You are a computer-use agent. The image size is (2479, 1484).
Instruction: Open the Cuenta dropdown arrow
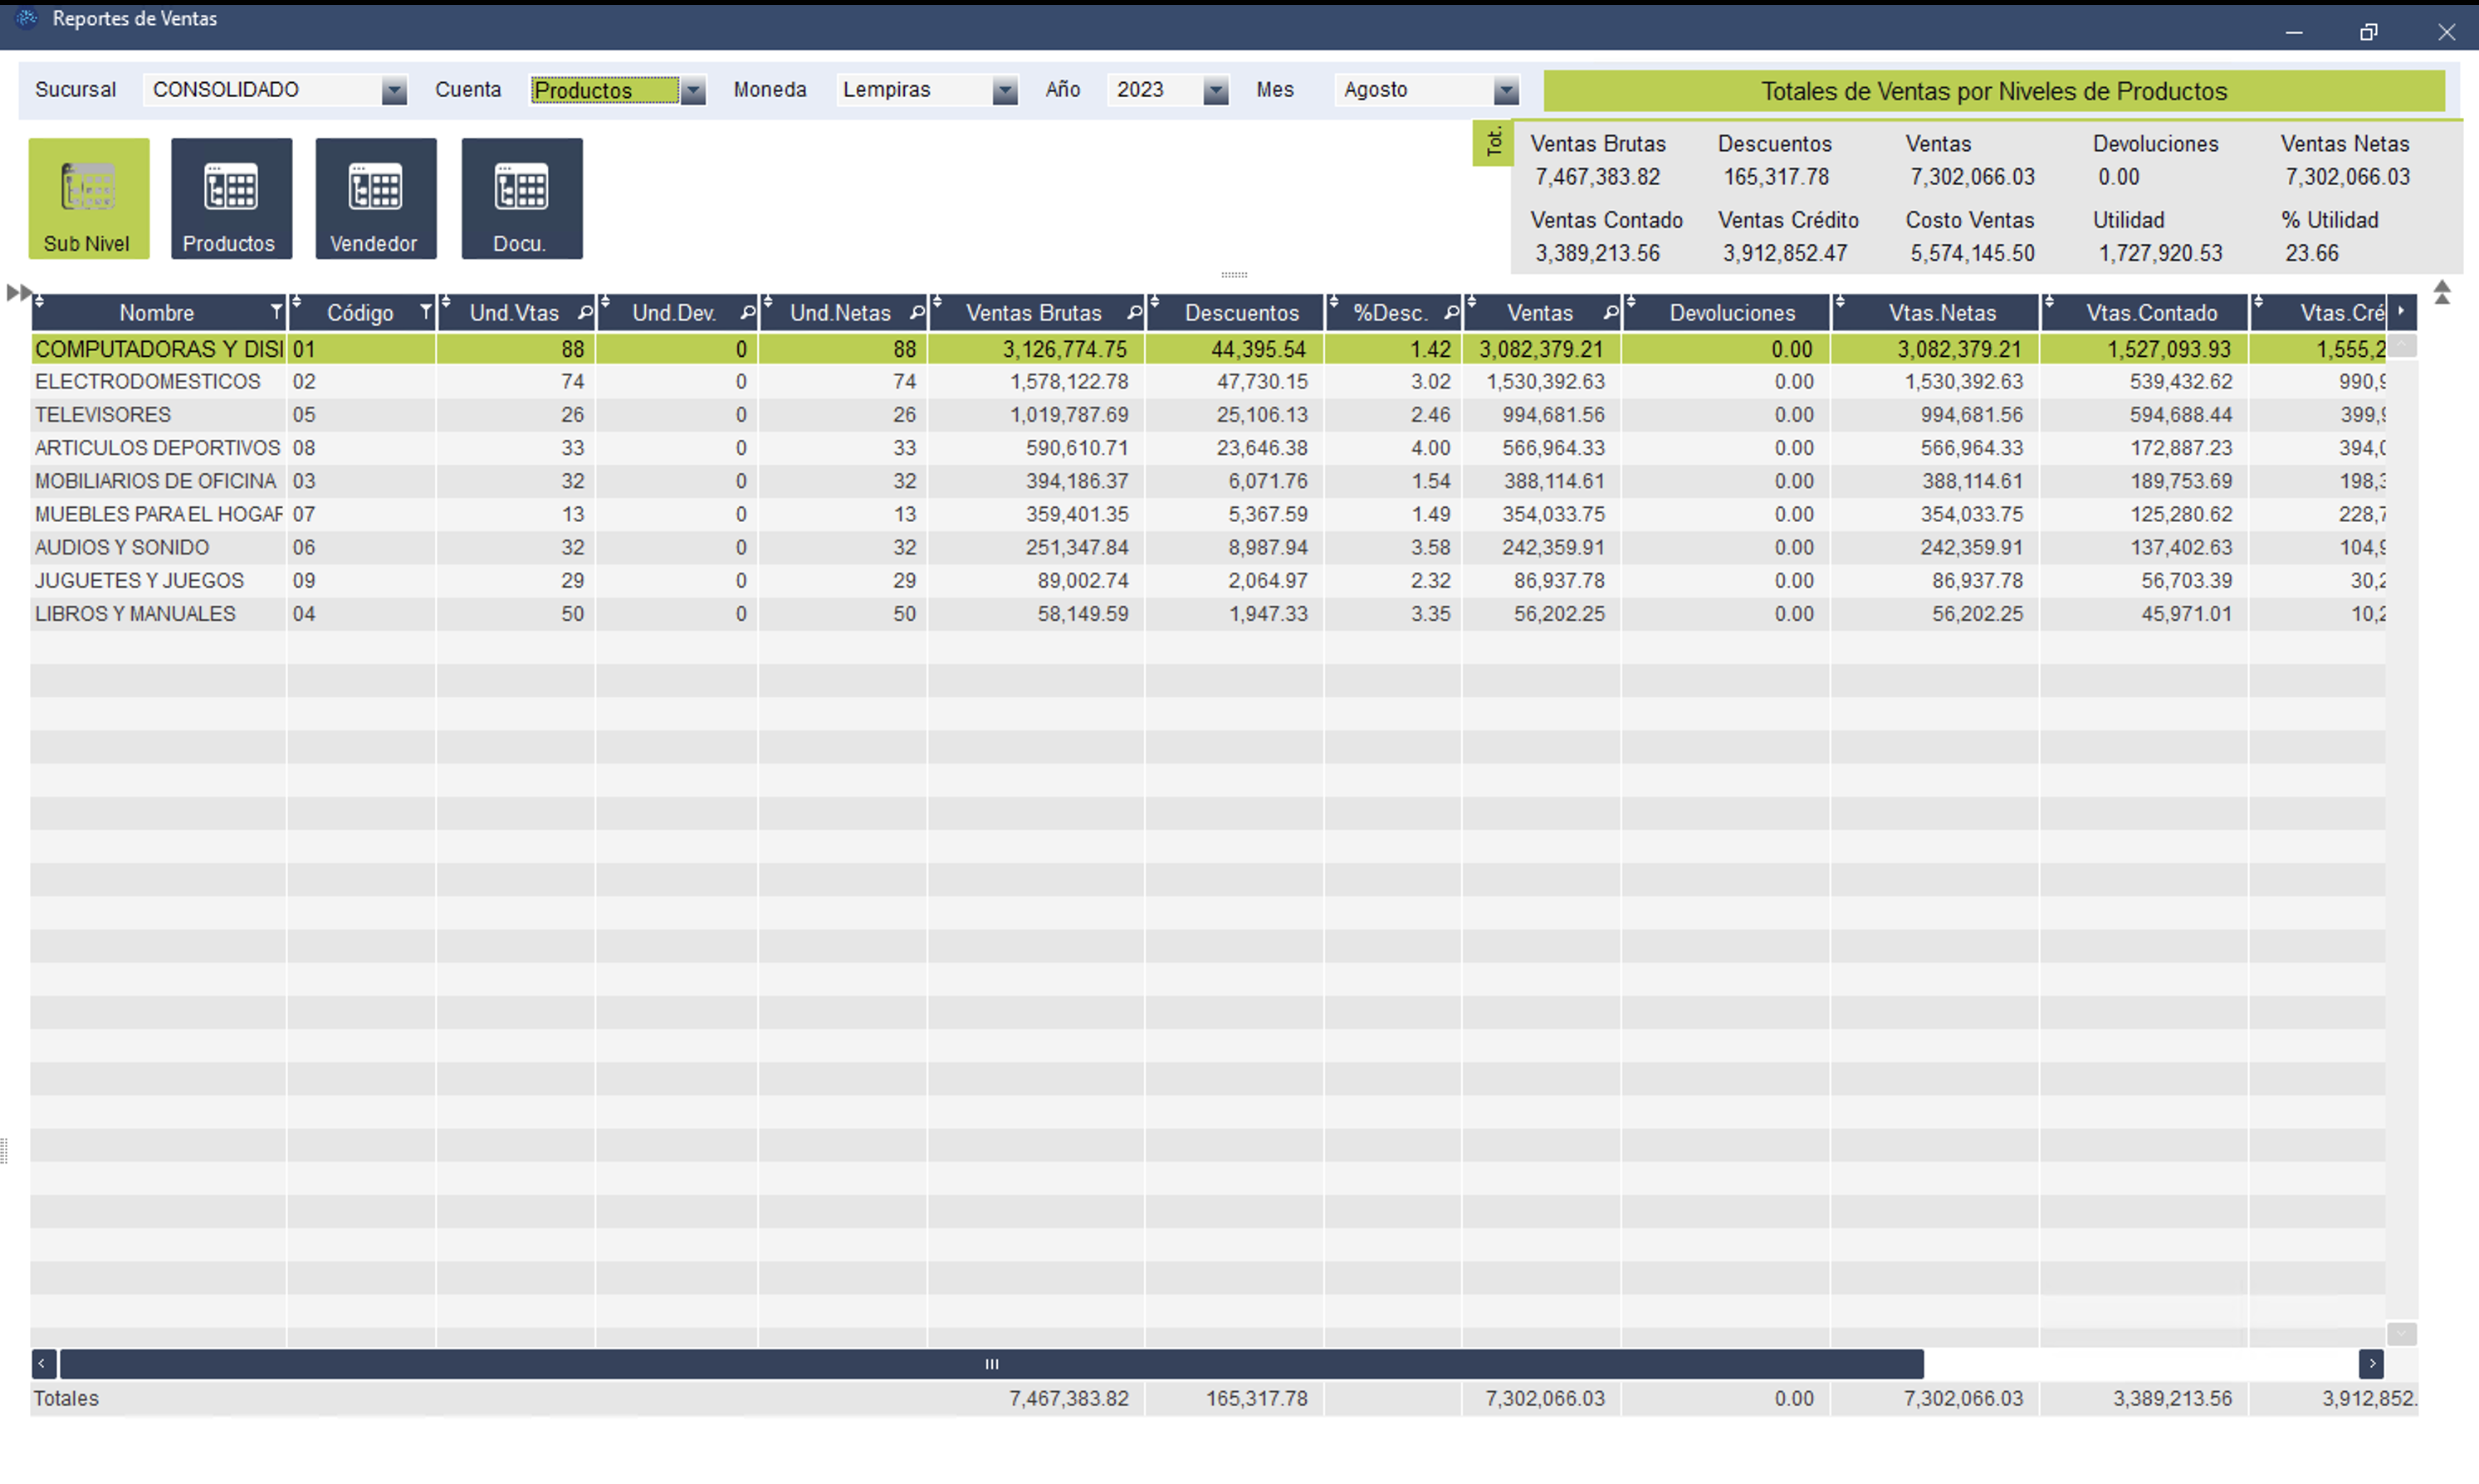693,90
